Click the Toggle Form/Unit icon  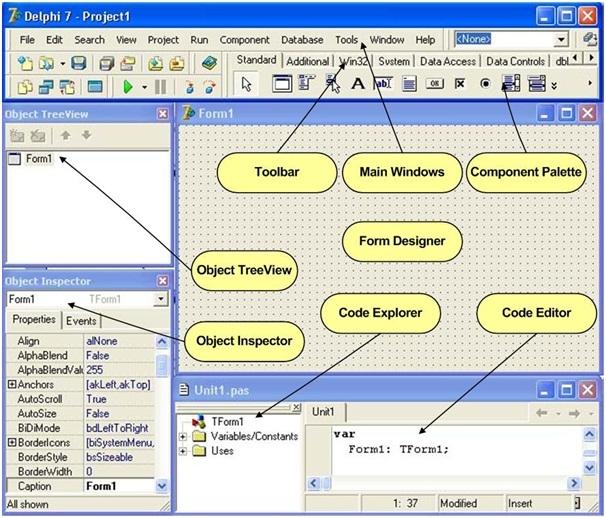67,87
